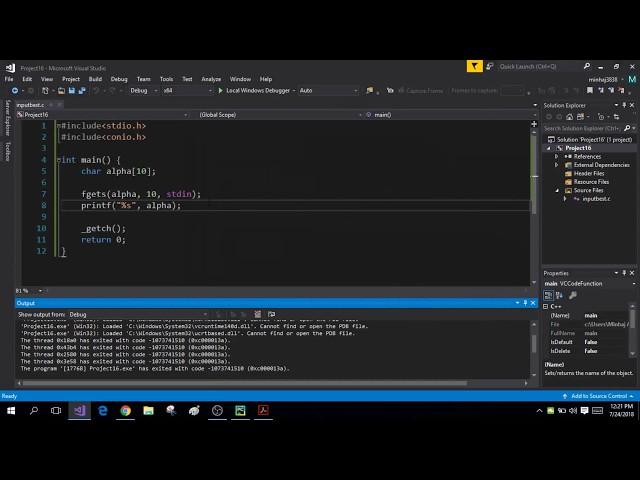Click Add to Source Control
The height and width of the screenshot is (480, 640).
click(x=598, y=396)
